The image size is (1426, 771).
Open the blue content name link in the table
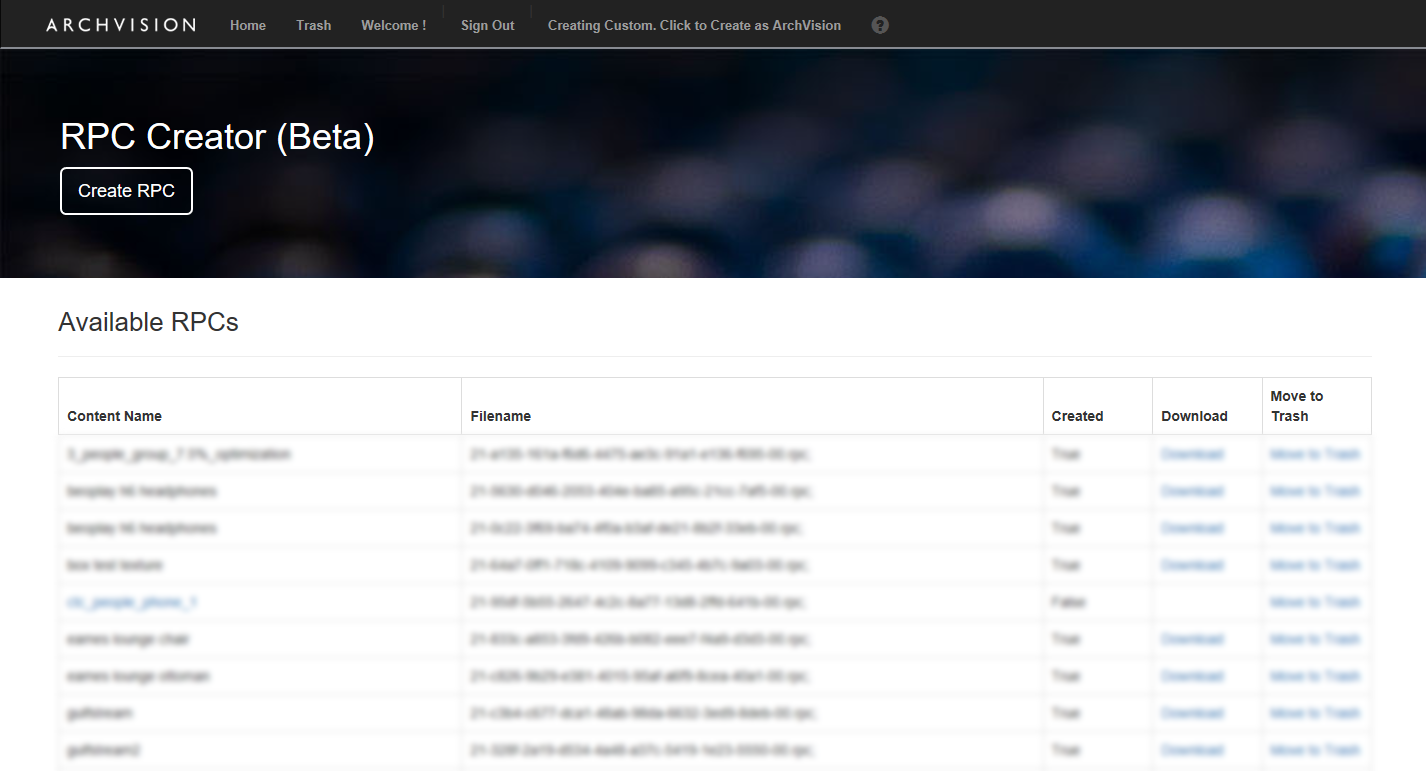pyautogui.click(x=132, y=602)
